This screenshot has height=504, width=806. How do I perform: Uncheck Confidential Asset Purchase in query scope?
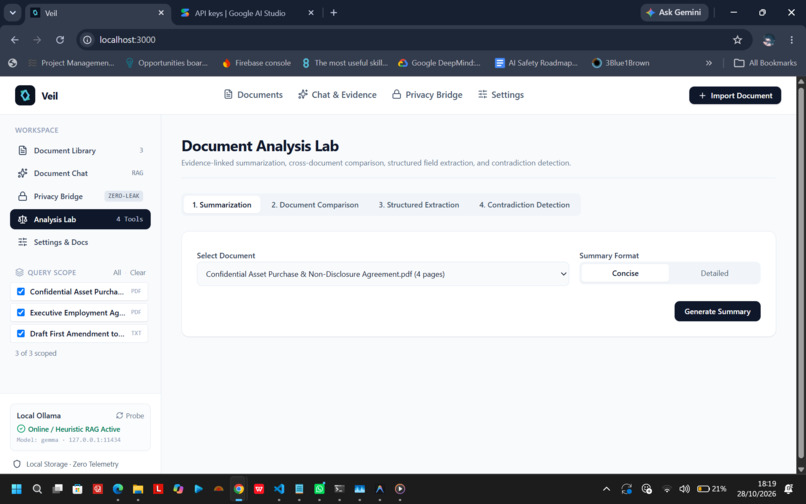[x=21, y=292]
